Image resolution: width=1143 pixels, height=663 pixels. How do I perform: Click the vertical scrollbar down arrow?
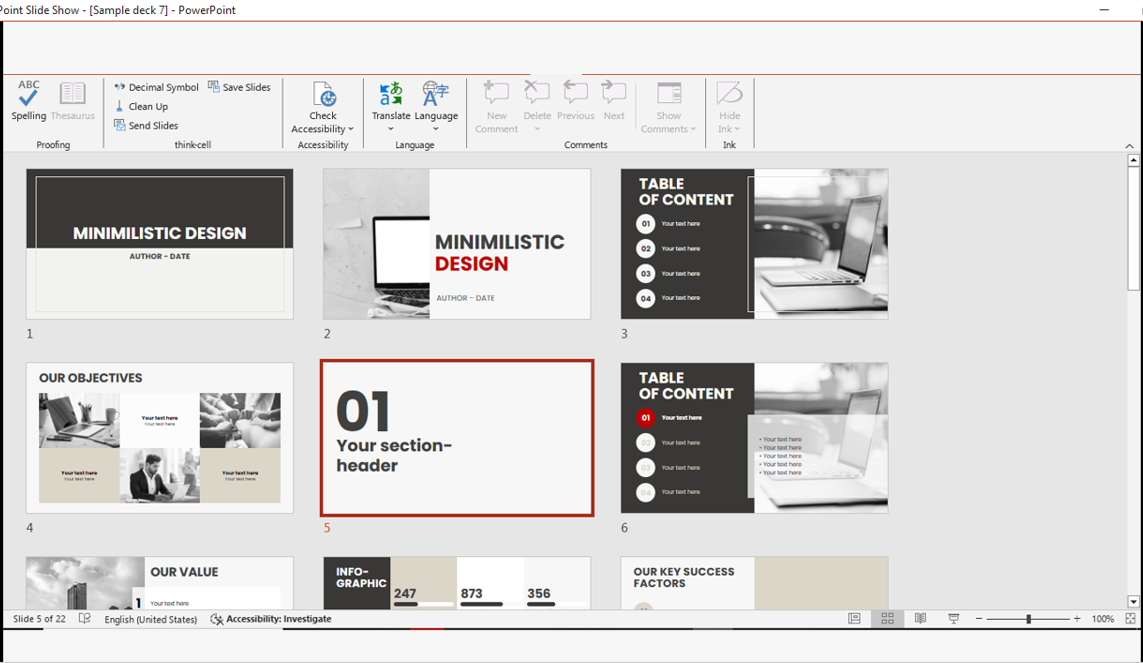(x=1133, y=602)
